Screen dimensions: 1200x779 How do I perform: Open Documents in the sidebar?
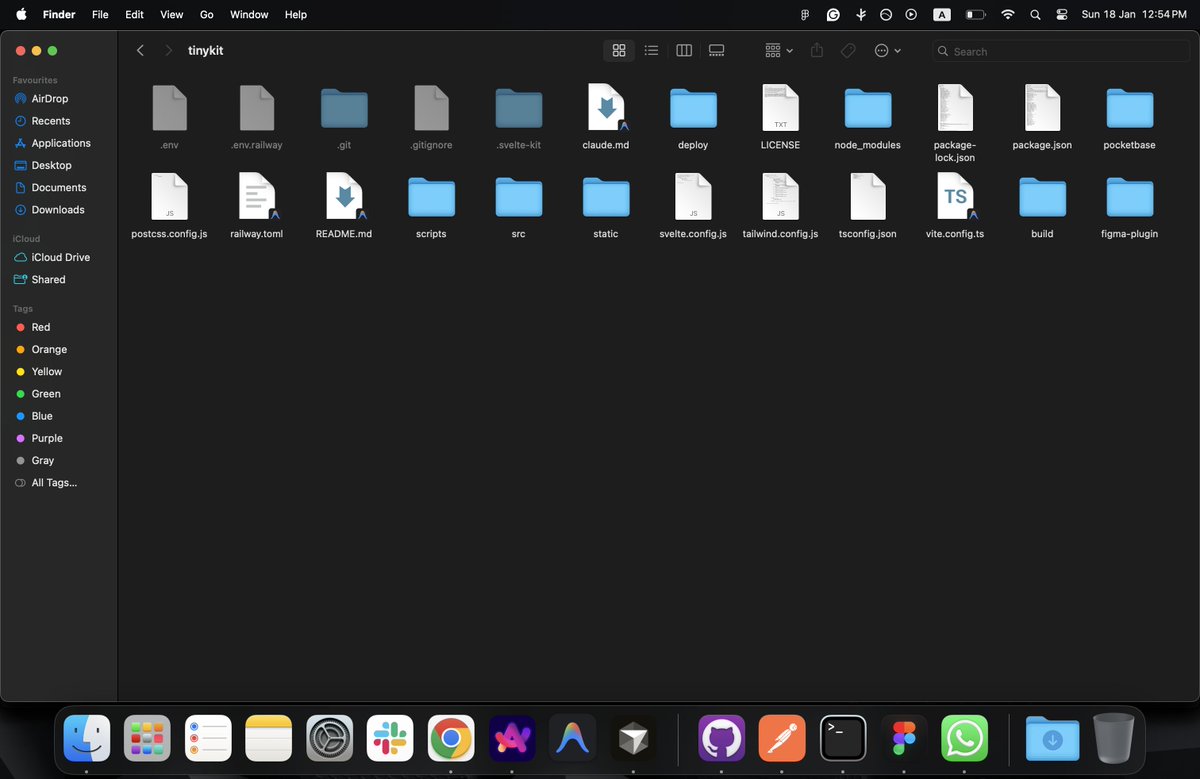pyautogui.click(x=59, y=187)
